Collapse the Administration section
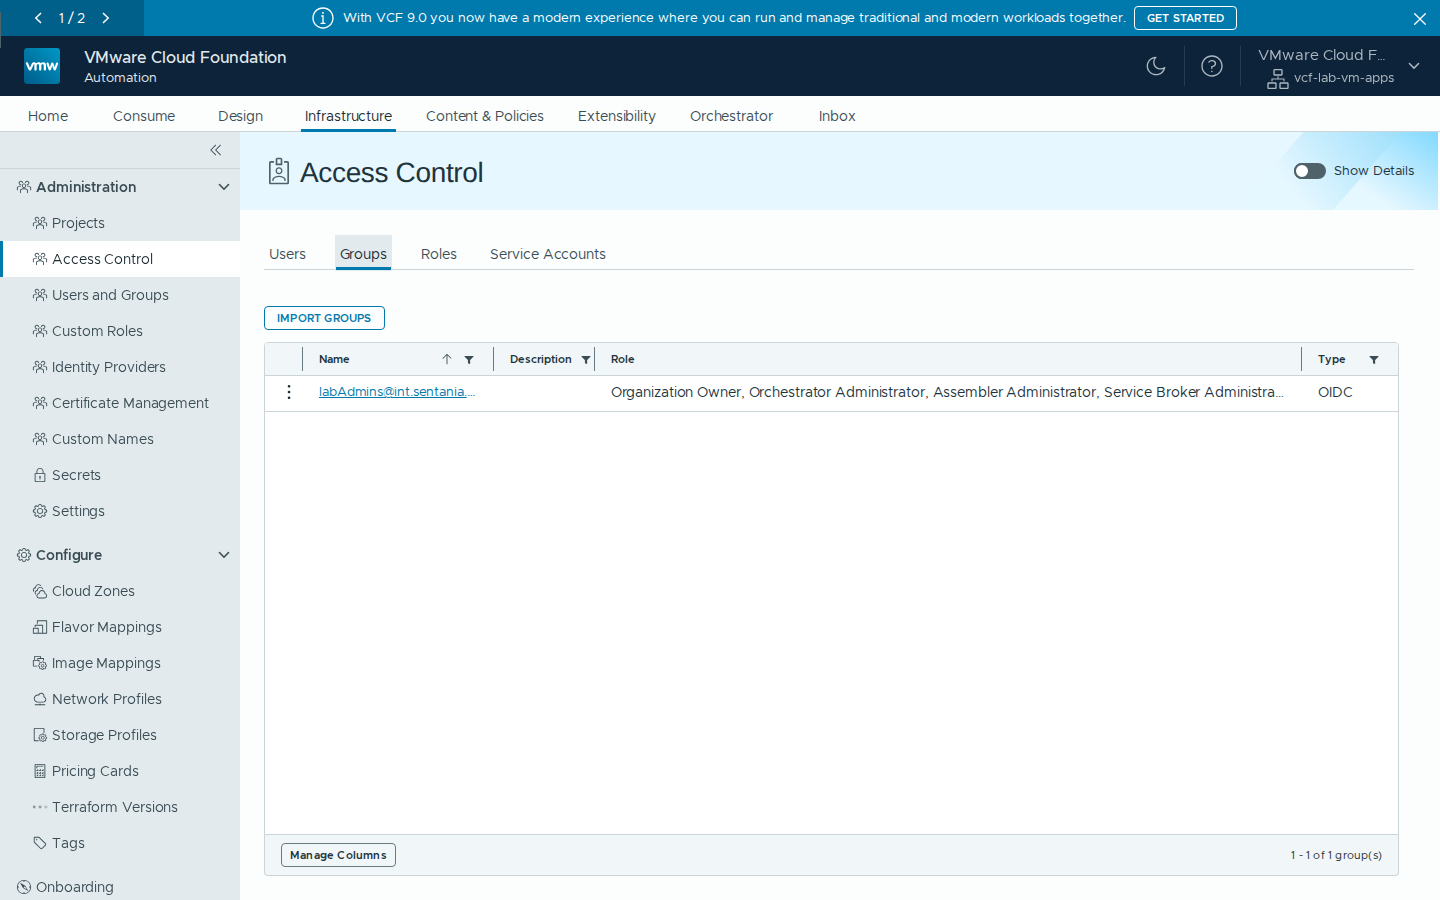 224,187
